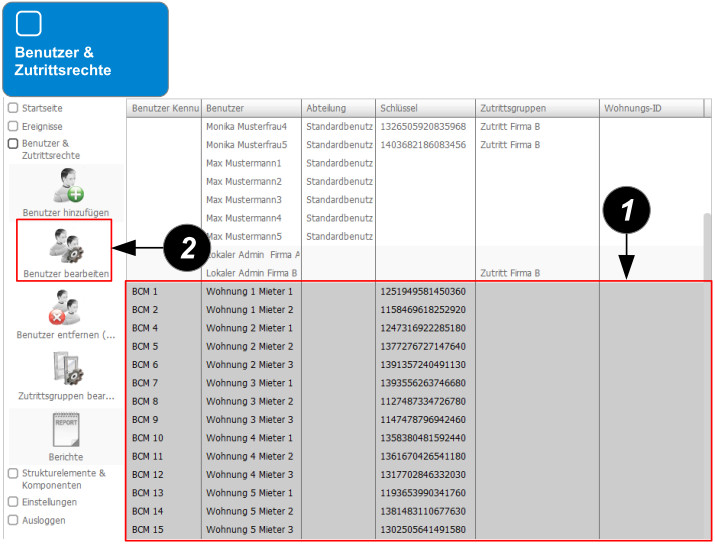Image resolution: width=715 pixels, height=544 pixels.
Task: Open Zutrittsgruppen bearbeiten icon
Action: tap(66, 368)
